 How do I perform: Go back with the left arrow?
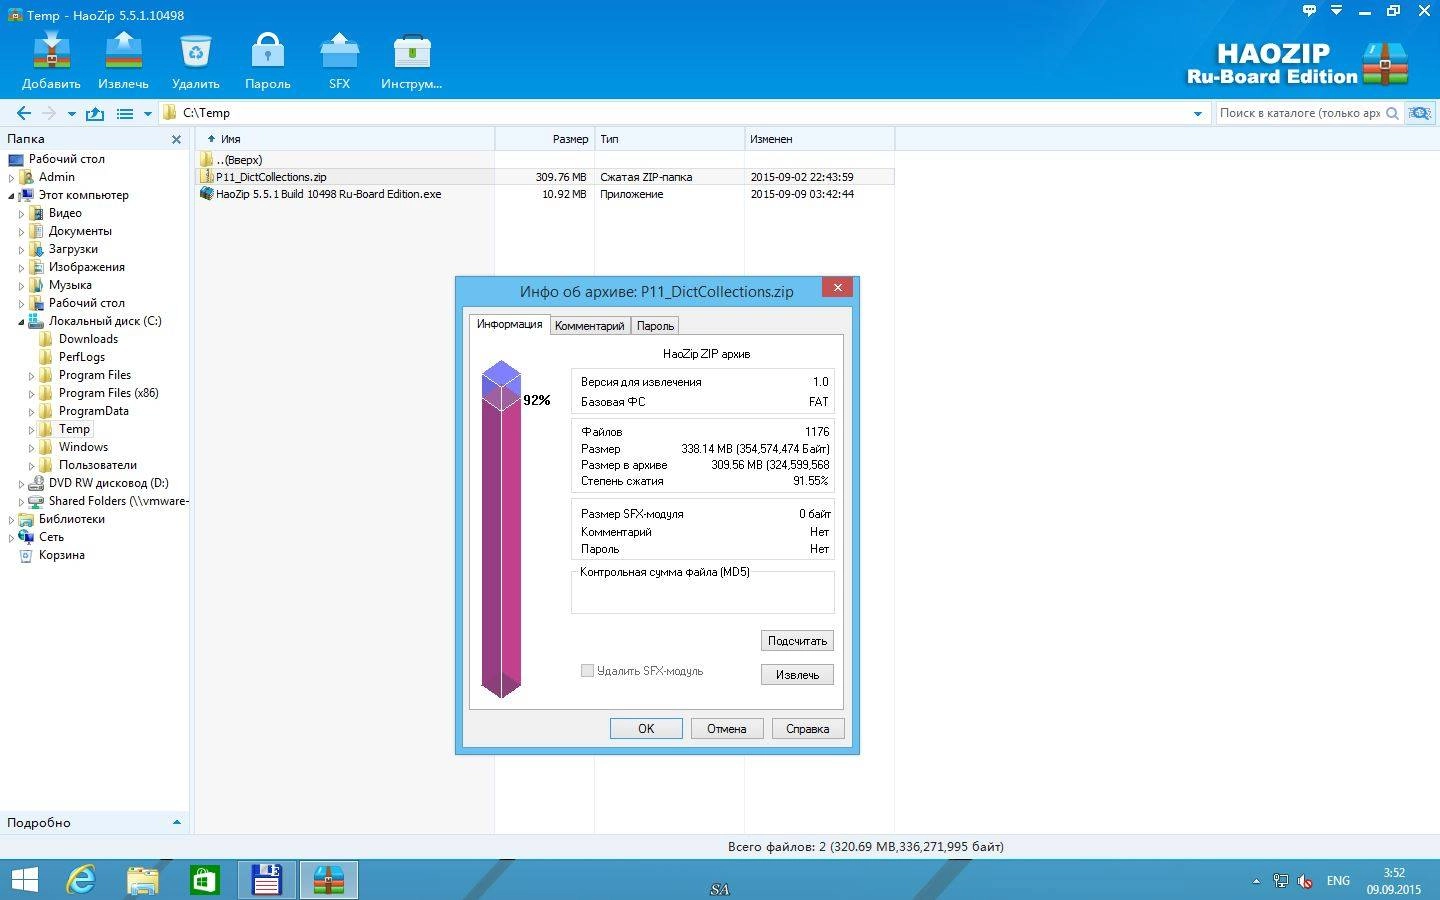pos(24,113)
